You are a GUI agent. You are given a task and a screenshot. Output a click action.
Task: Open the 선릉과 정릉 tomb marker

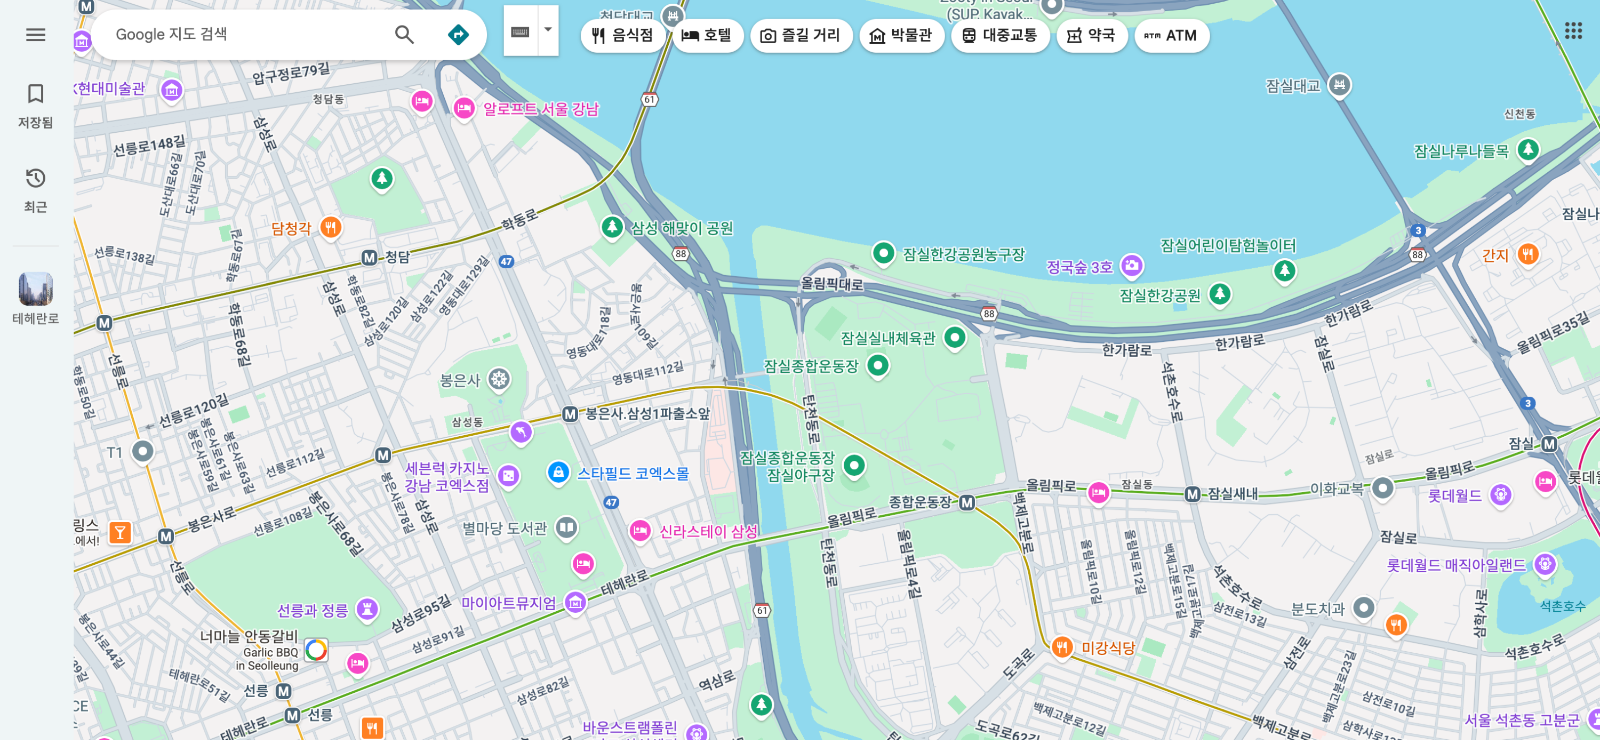click(x=367, y=610)
